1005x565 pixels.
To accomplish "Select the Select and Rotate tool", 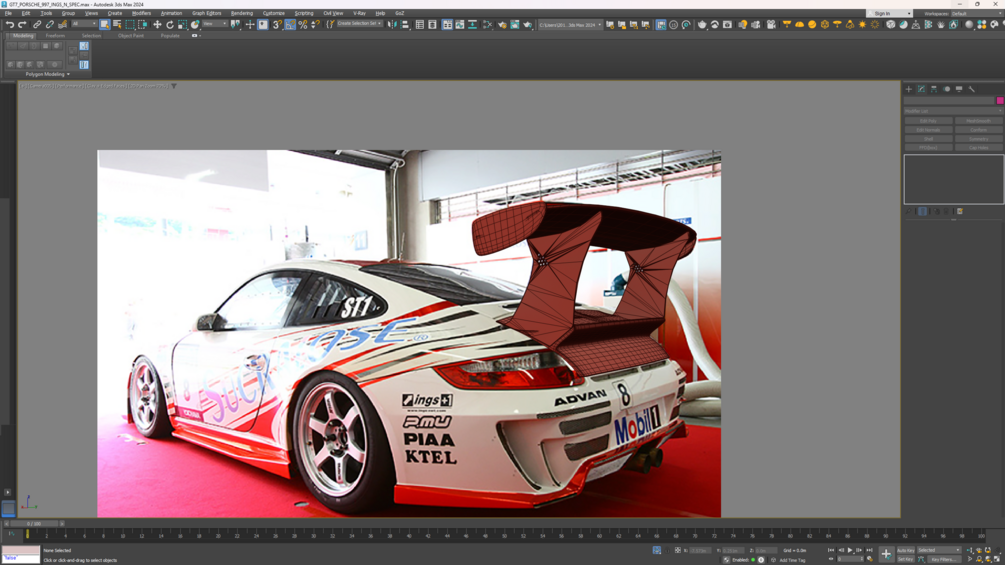I will tap(170, 24).
